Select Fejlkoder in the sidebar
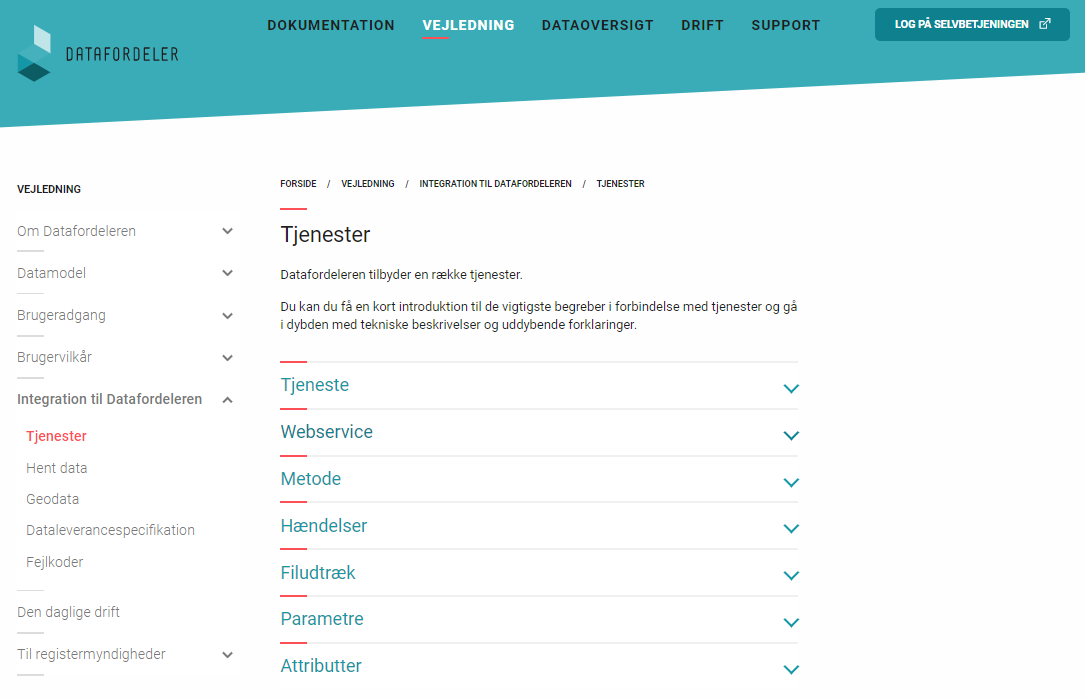This screenshot has height=699, width=1085. 55,562
